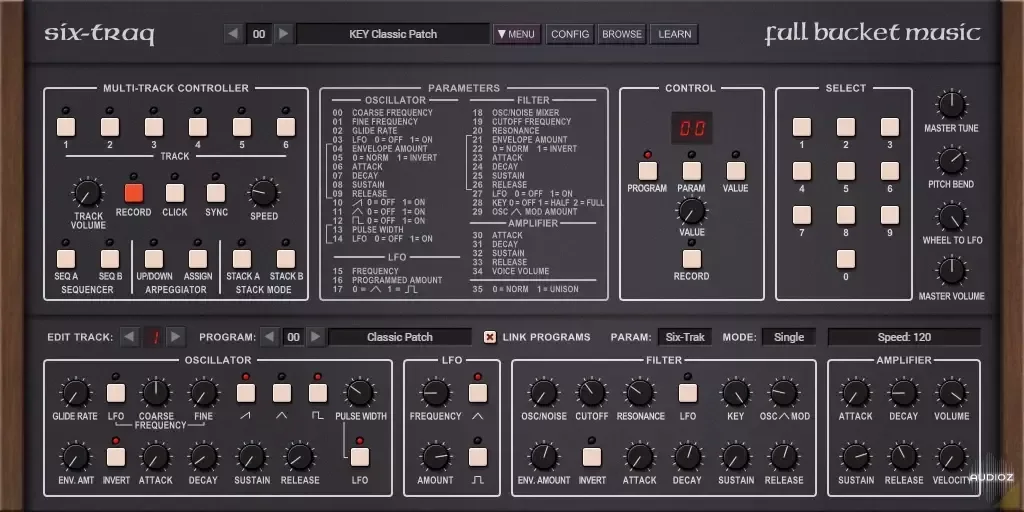Toggle the oscillator pulse waveform button
Viewport: 1024px width, 512px height.
pyautogui.click(x=318, y=392)
